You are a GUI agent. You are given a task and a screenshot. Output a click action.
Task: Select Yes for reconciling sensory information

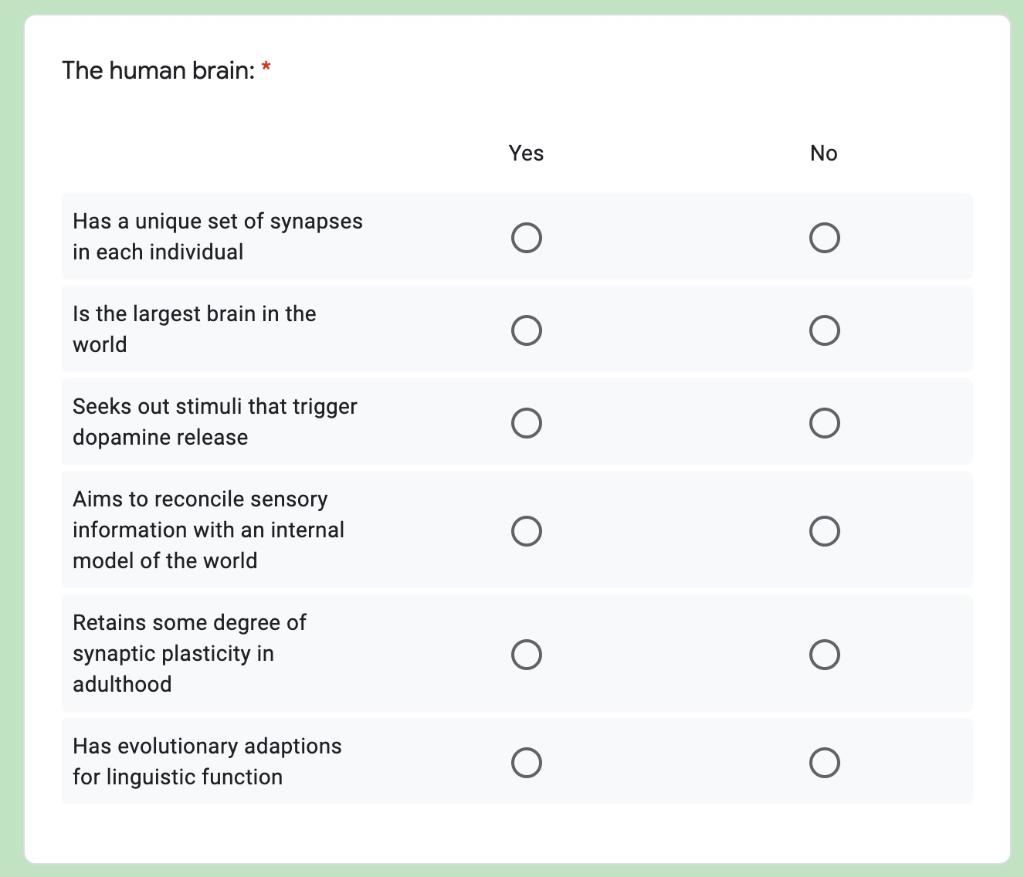click(527, 531)
